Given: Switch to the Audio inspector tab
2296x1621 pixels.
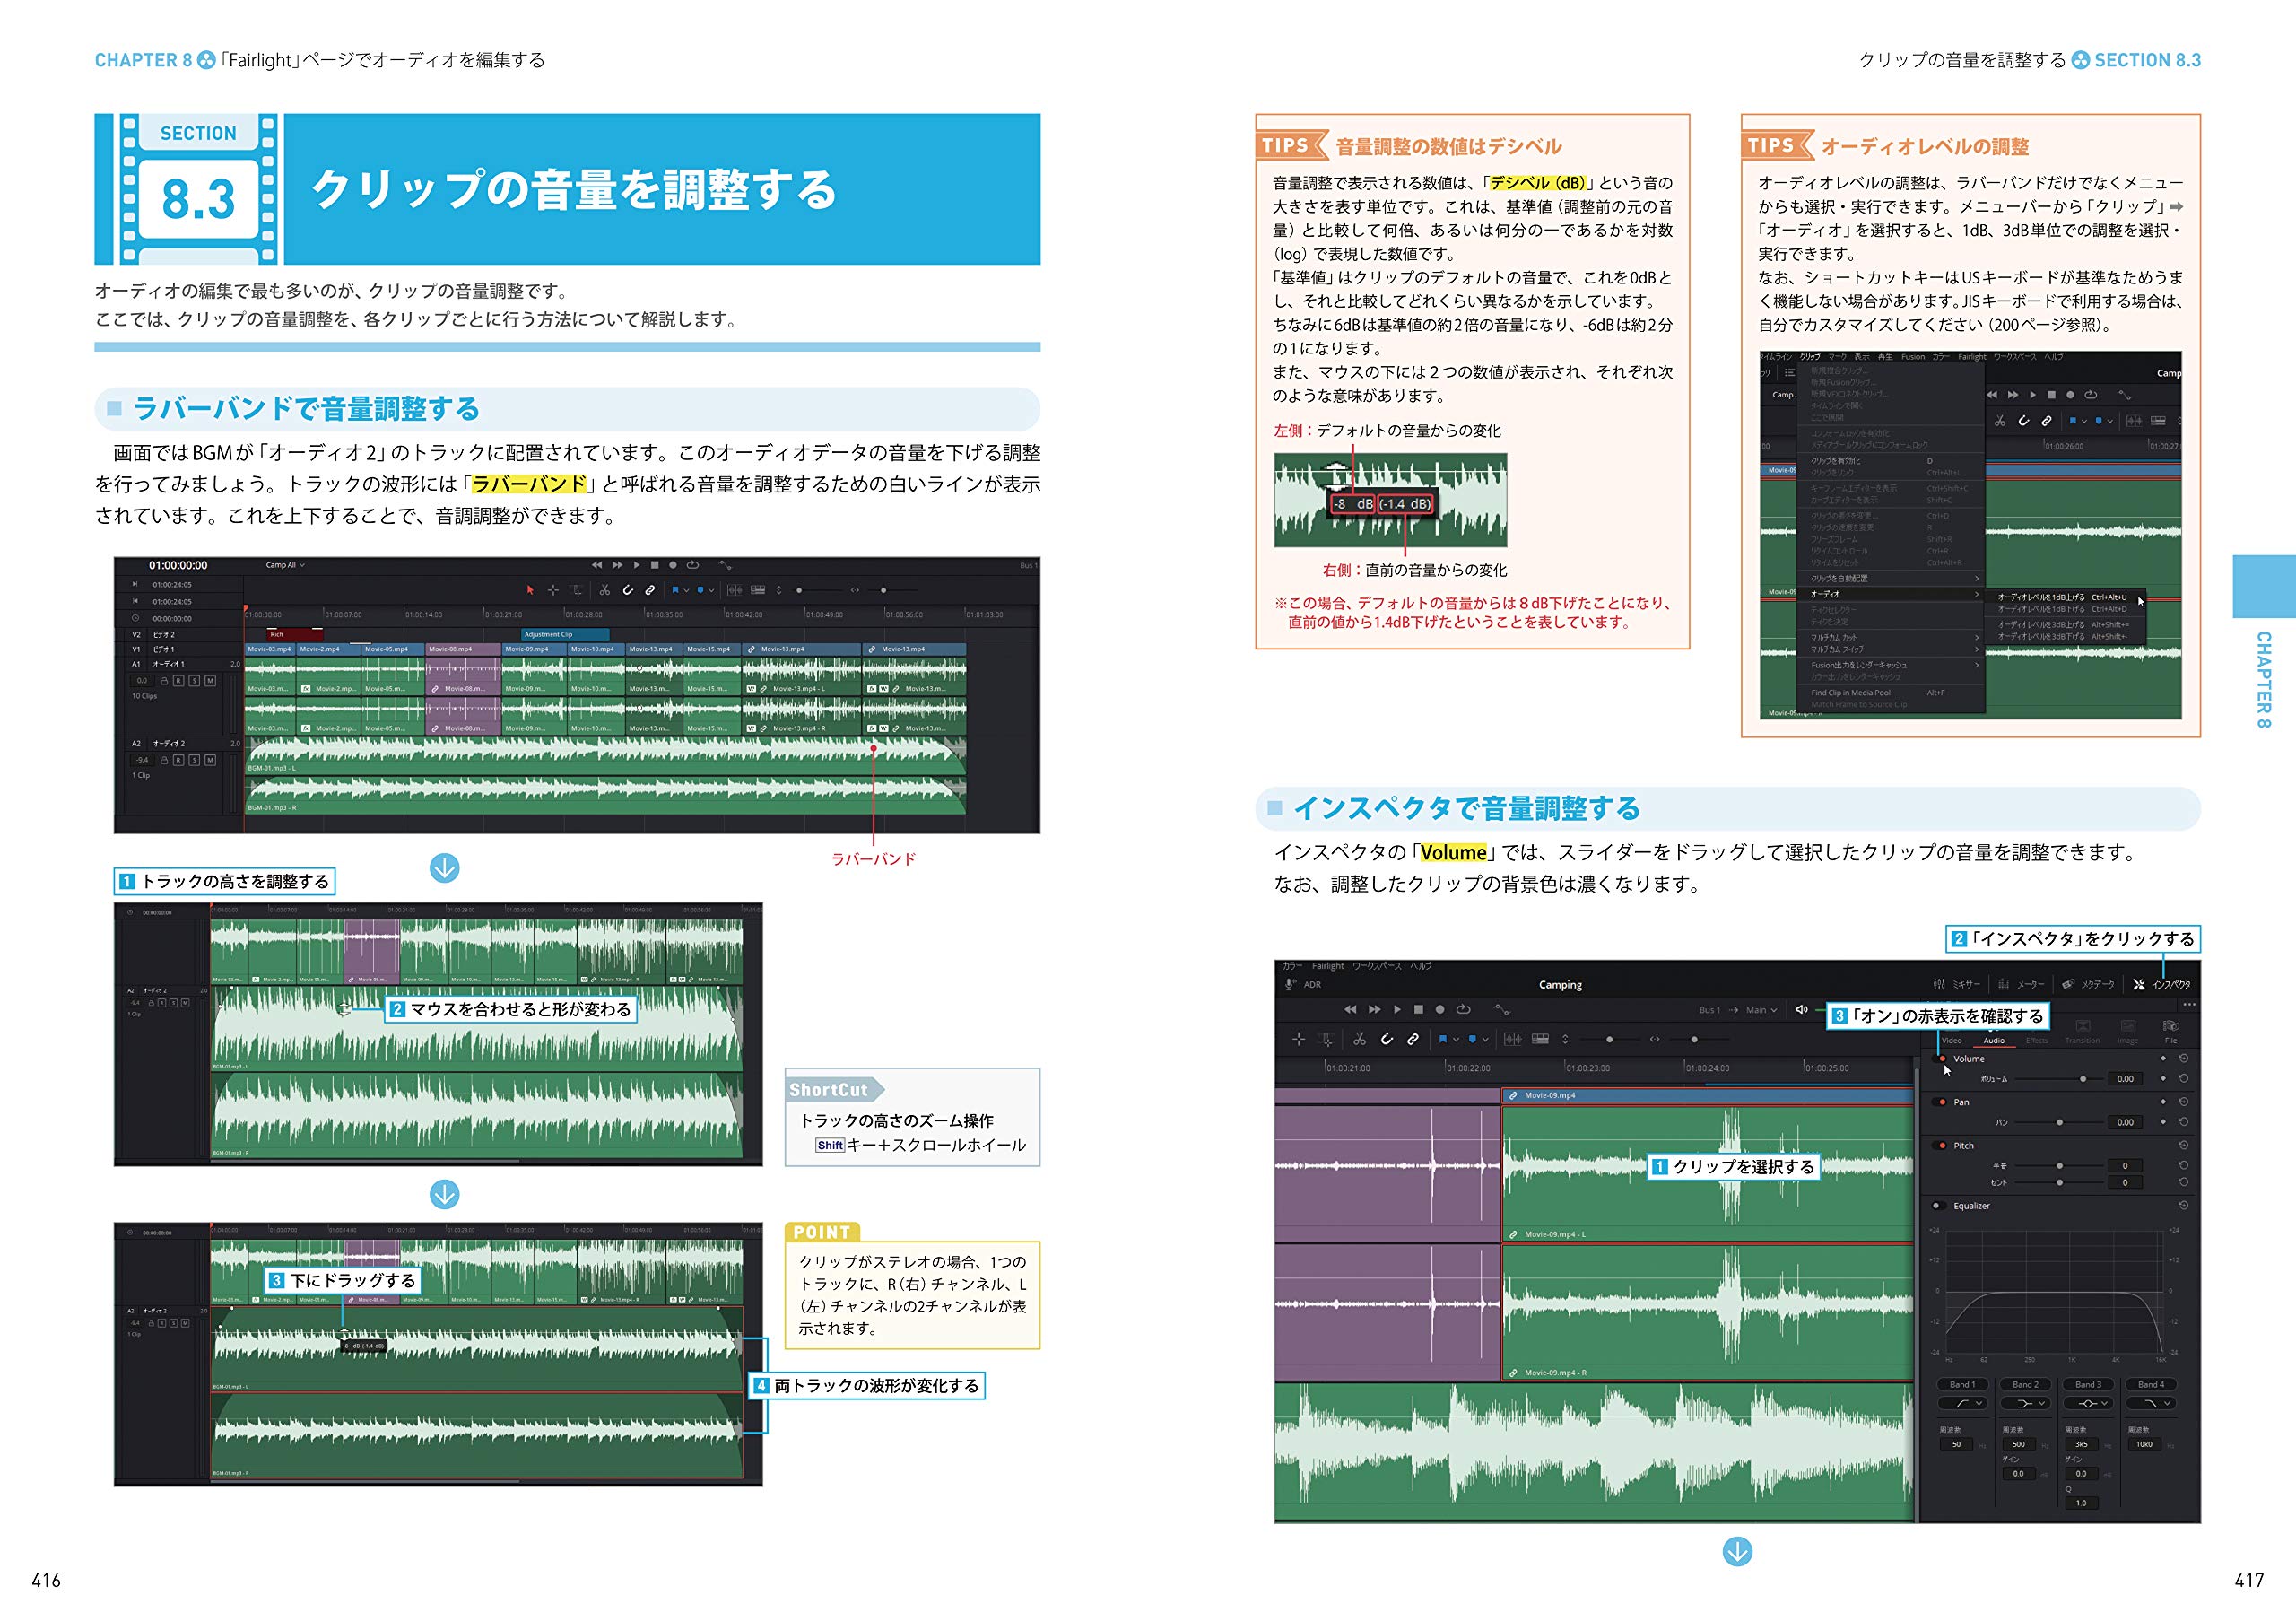Looking at the screenshot, I should 1993,1041.
